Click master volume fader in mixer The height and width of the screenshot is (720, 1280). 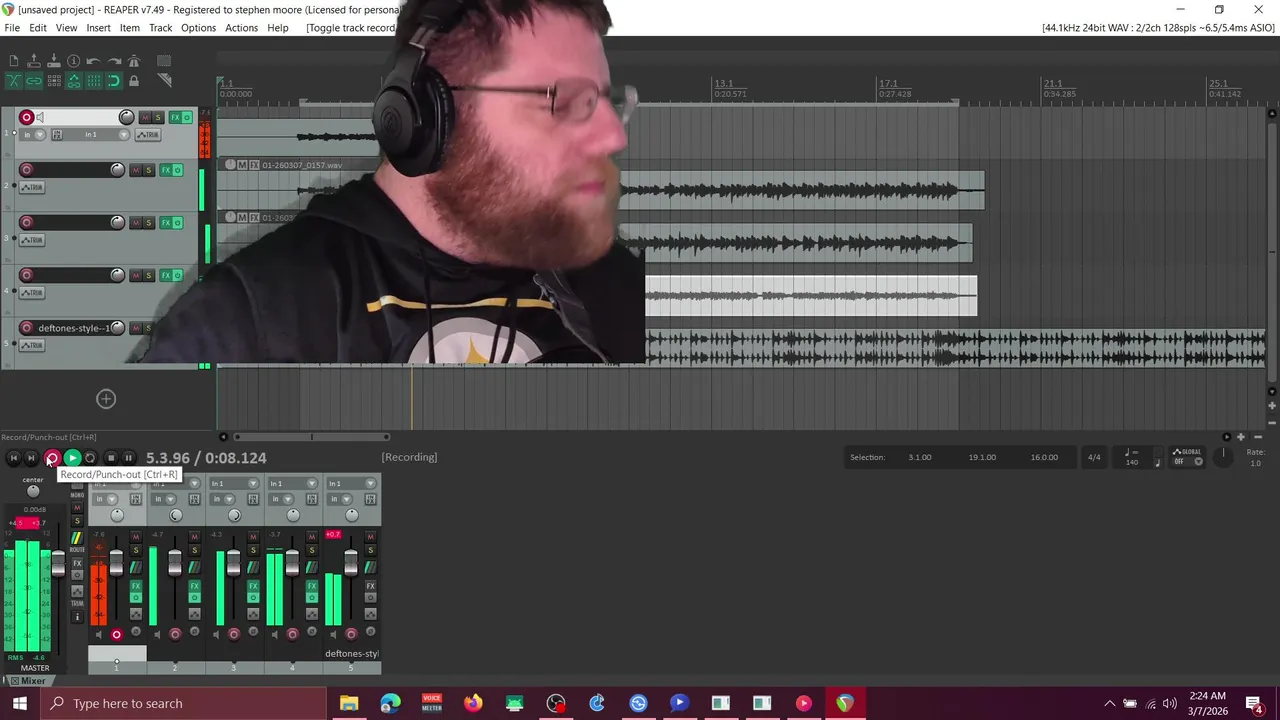tap(58, 563)
